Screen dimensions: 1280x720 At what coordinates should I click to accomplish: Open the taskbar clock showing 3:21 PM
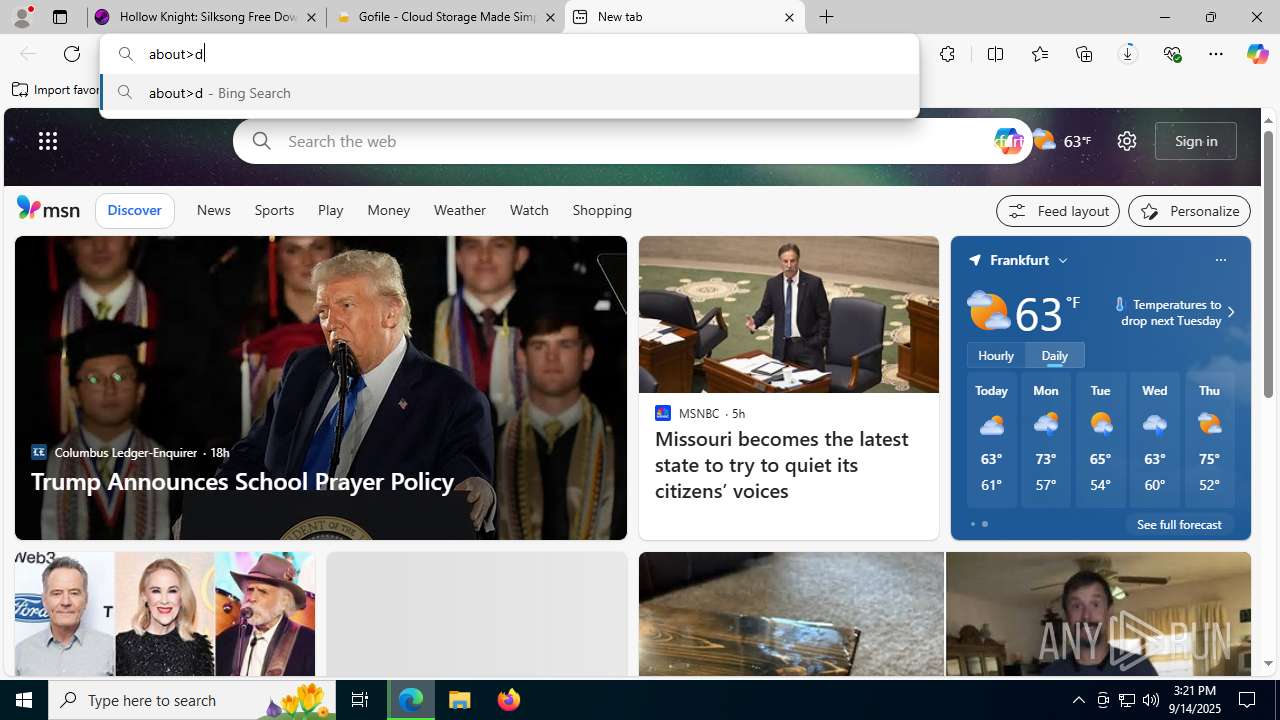point(1194,699)
